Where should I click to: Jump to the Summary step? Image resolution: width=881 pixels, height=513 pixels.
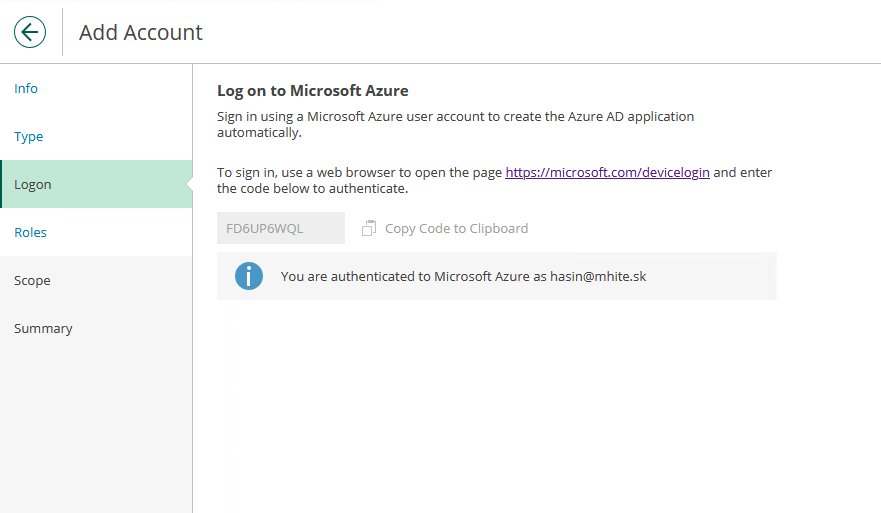point(43,329)
